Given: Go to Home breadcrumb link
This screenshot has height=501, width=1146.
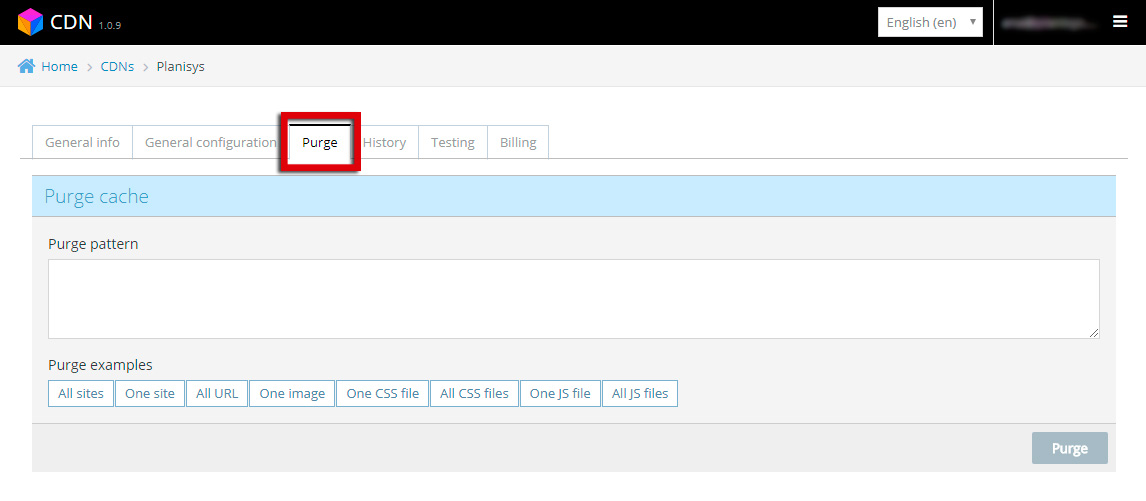Looking at the screenshot, I should point(59,67).
